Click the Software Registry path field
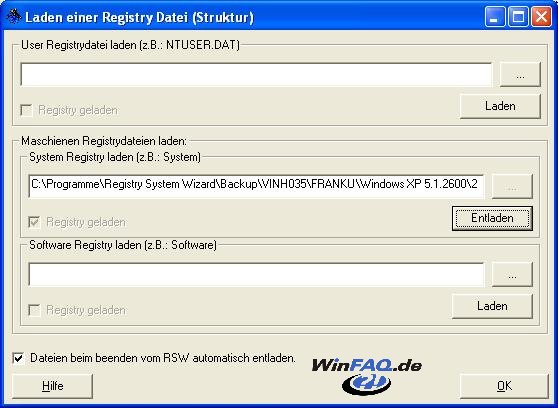The height and width of the screenshot is (408, 558). [x=256, y=274]
